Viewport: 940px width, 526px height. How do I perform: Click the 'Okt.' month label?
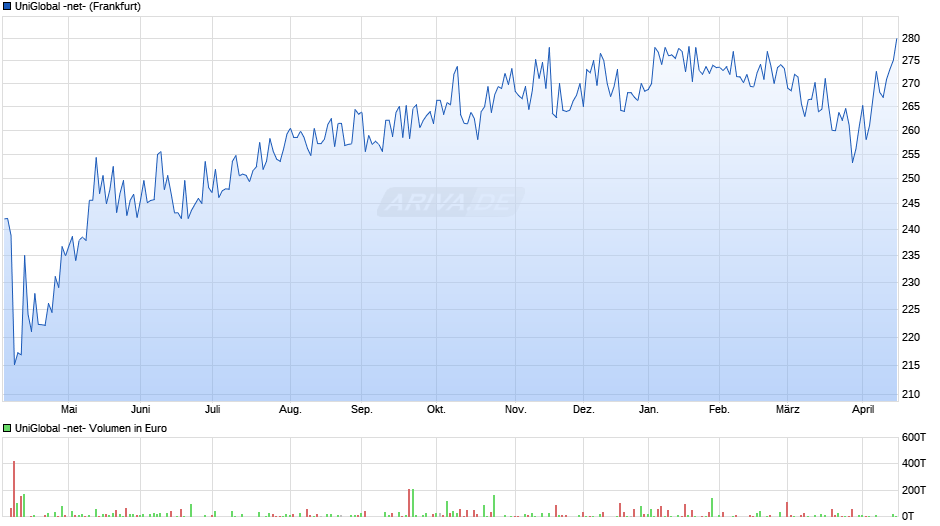(436, 409)
